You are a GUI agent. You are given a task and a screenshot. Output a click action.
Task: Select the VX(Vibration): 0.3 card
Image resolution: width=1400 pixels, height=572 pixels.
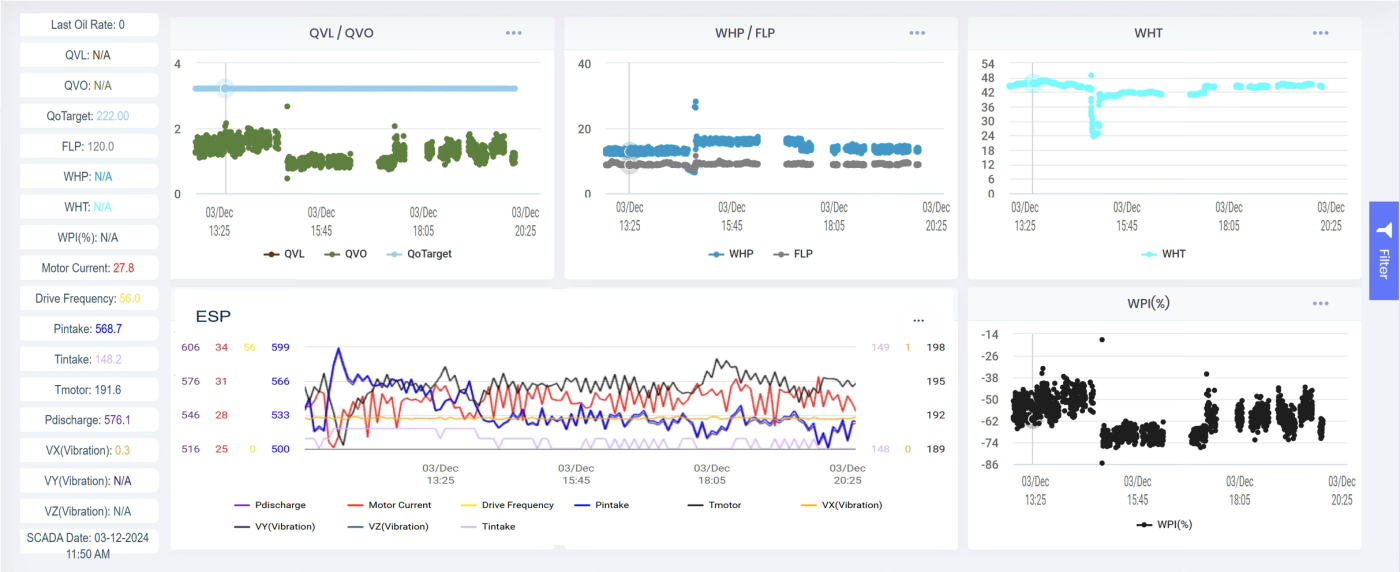pos(89,450)
